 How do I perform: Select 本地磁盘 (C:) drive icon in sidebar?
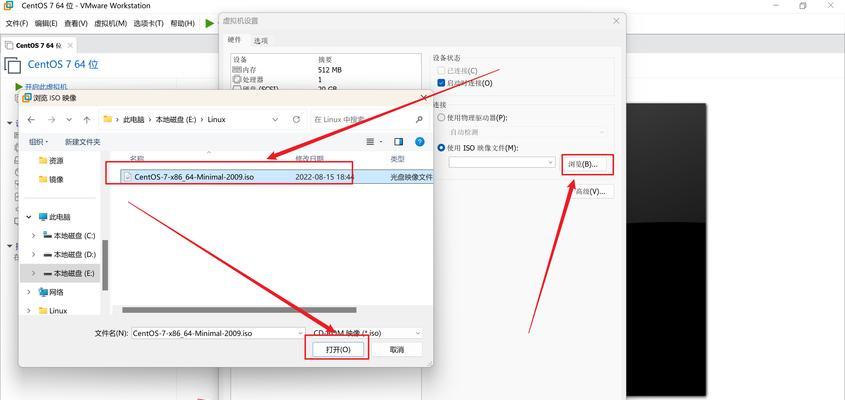[47, 236]
